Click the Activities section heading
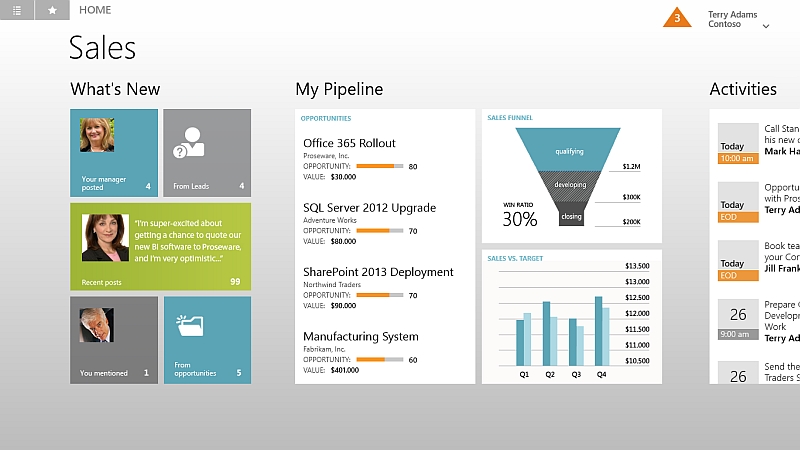 tap(743, 89)
